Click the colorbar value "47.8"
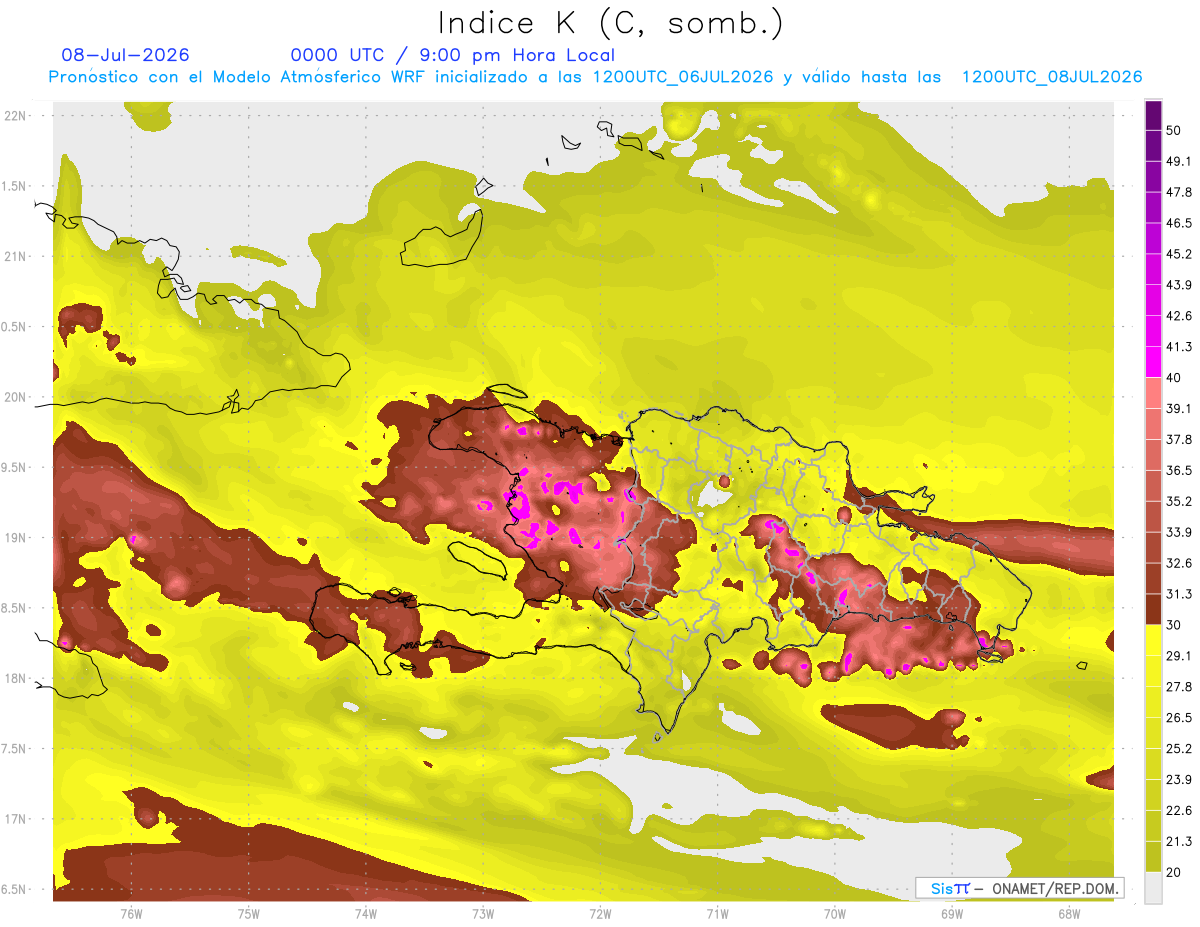The width and height of the screenshot is (1200, 927). 1179,192
